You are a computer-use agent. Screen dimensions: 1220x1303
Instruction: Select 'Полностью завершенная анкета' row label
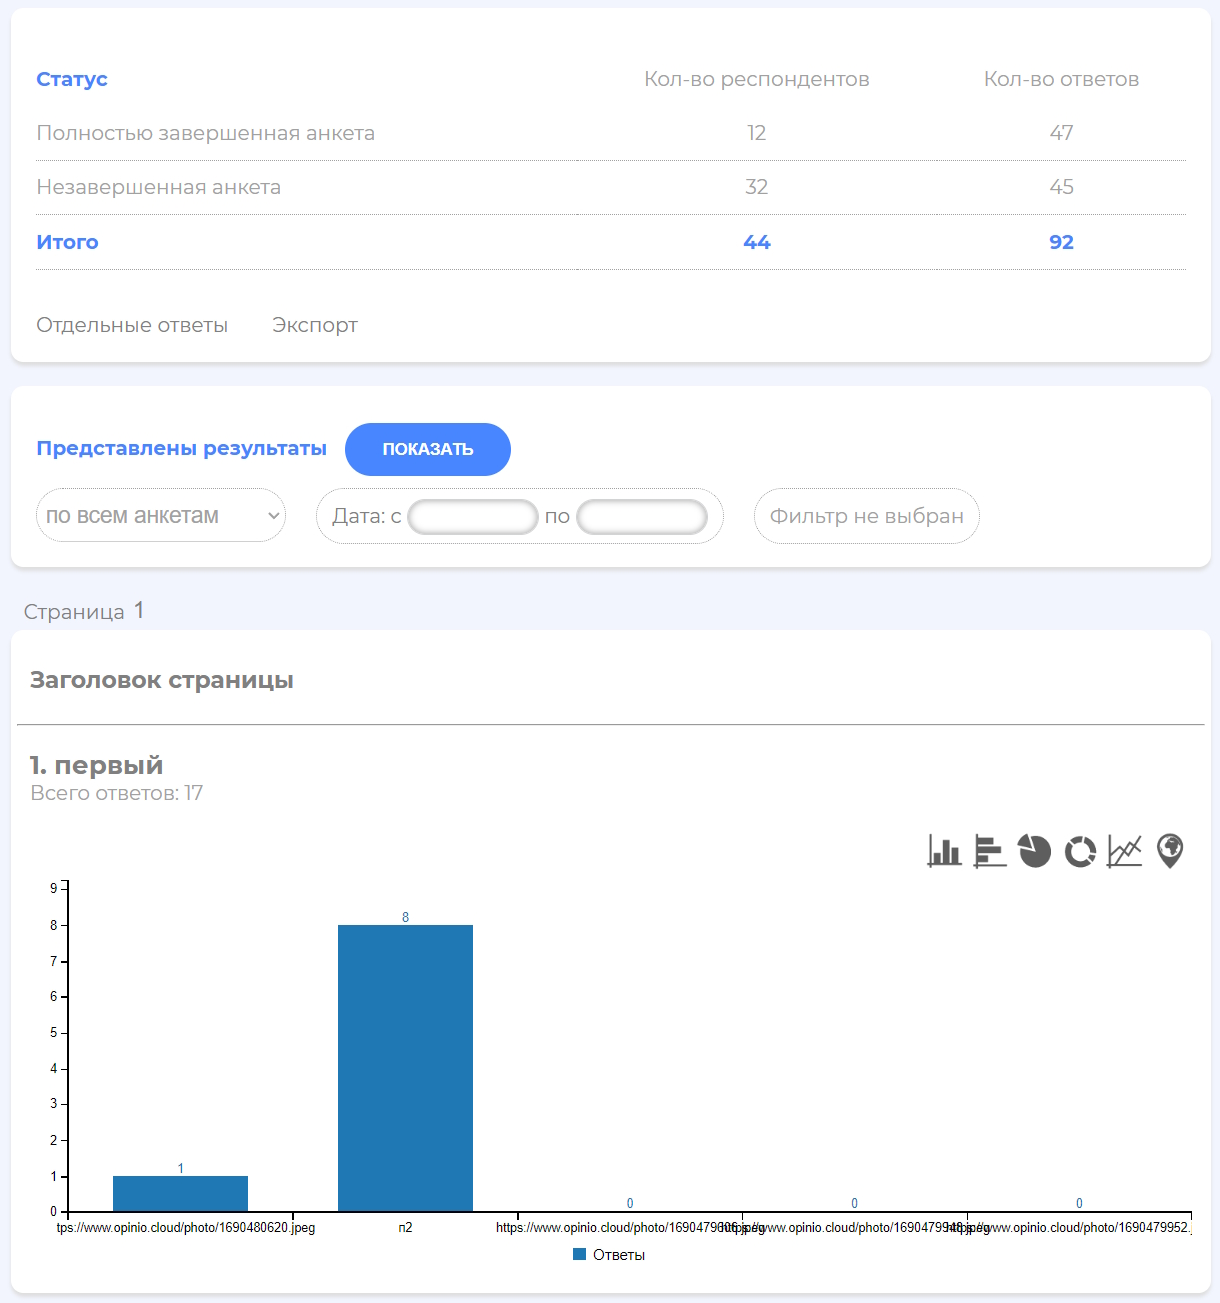tap(206, 133)
